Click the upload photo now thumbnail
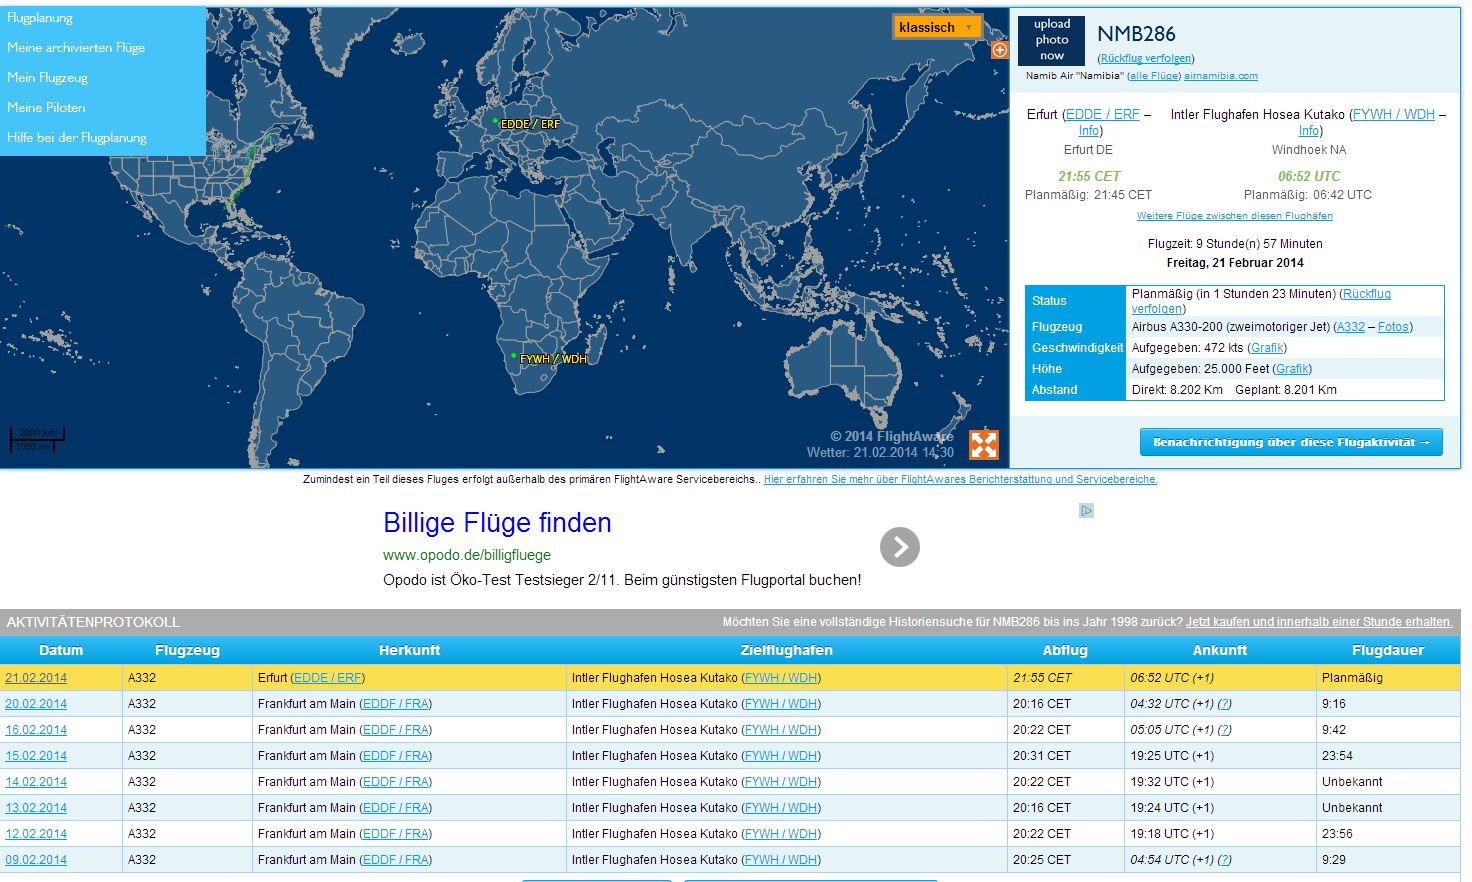Viewport: 1472px width, 882px height. pyautogui.click(x=1051, y=41)
